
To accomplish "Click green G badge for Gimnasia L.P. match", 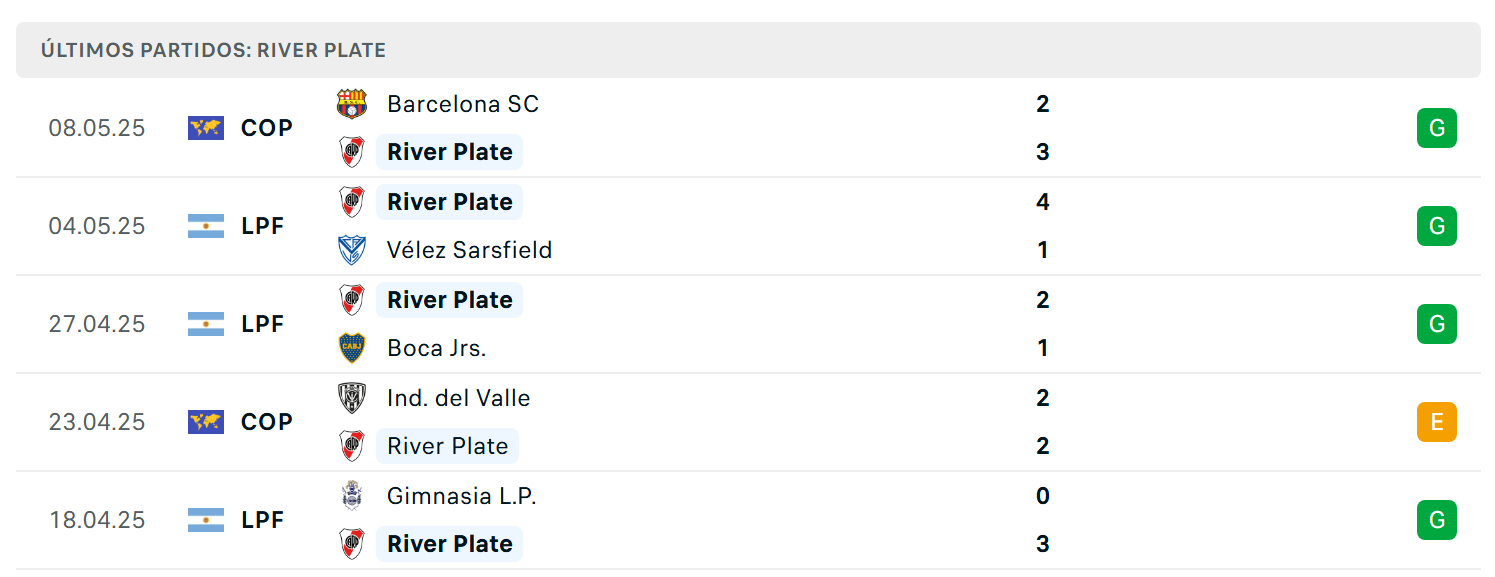I will pyautogui.click(x=1437, y=520).
